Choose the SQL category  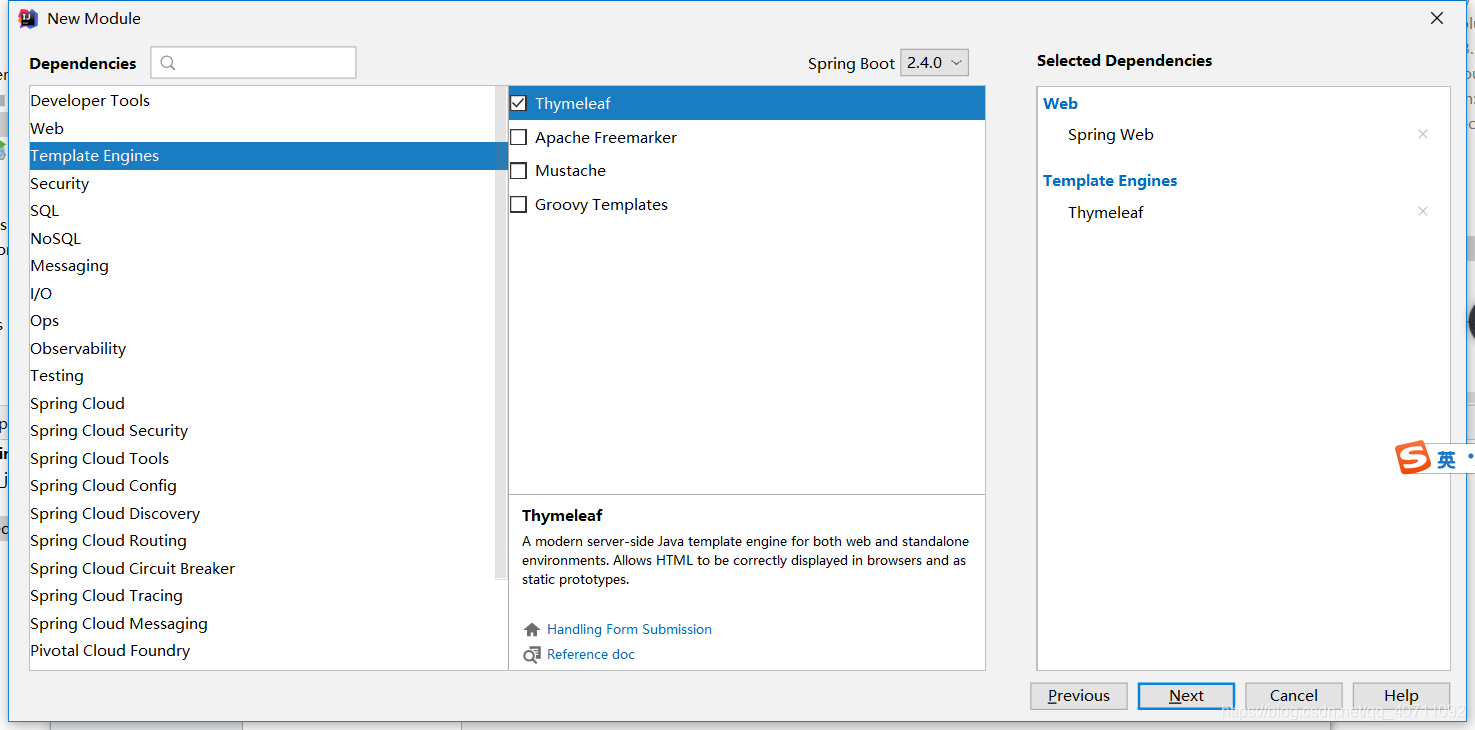pyautogui.click(x=262, y=211)
